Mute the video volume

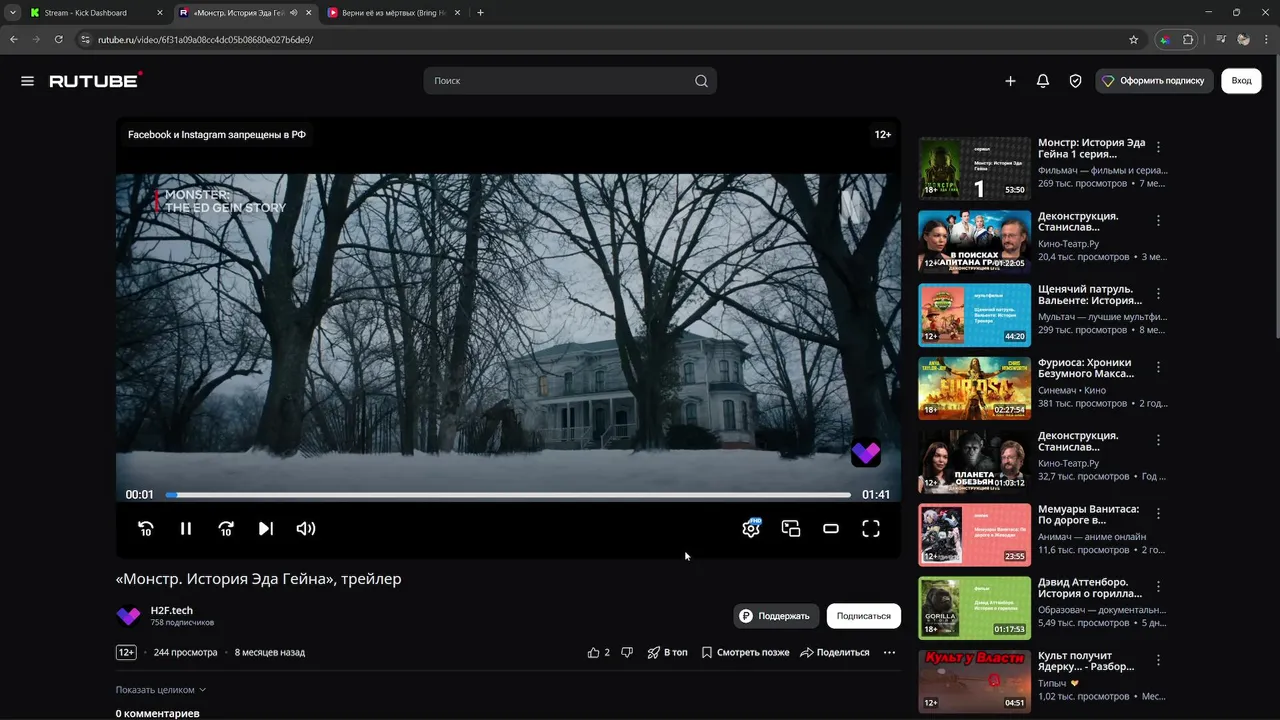click(x=306, y=529)
